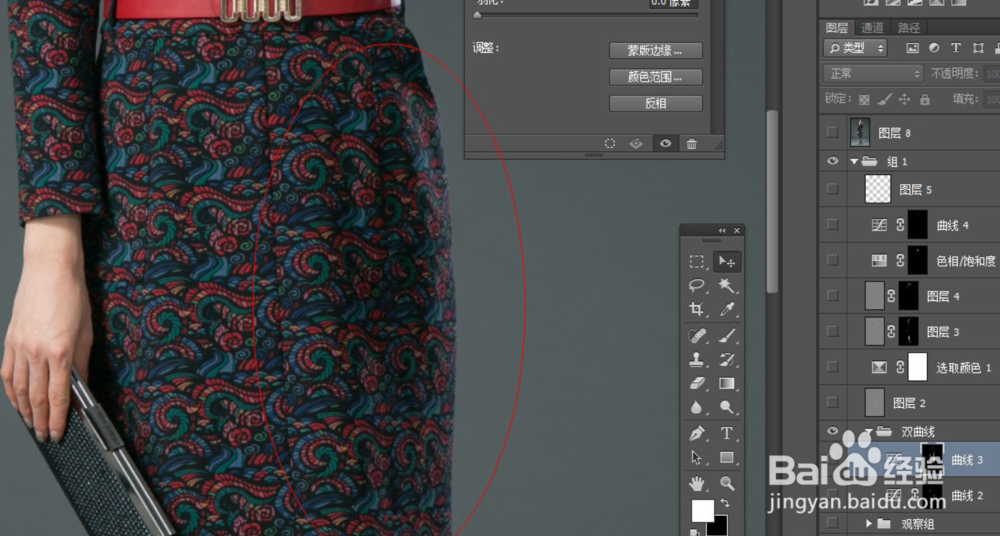Show layer 图层 5 visibility box
Screen dimensions: 1000x536
click(832, 189)
